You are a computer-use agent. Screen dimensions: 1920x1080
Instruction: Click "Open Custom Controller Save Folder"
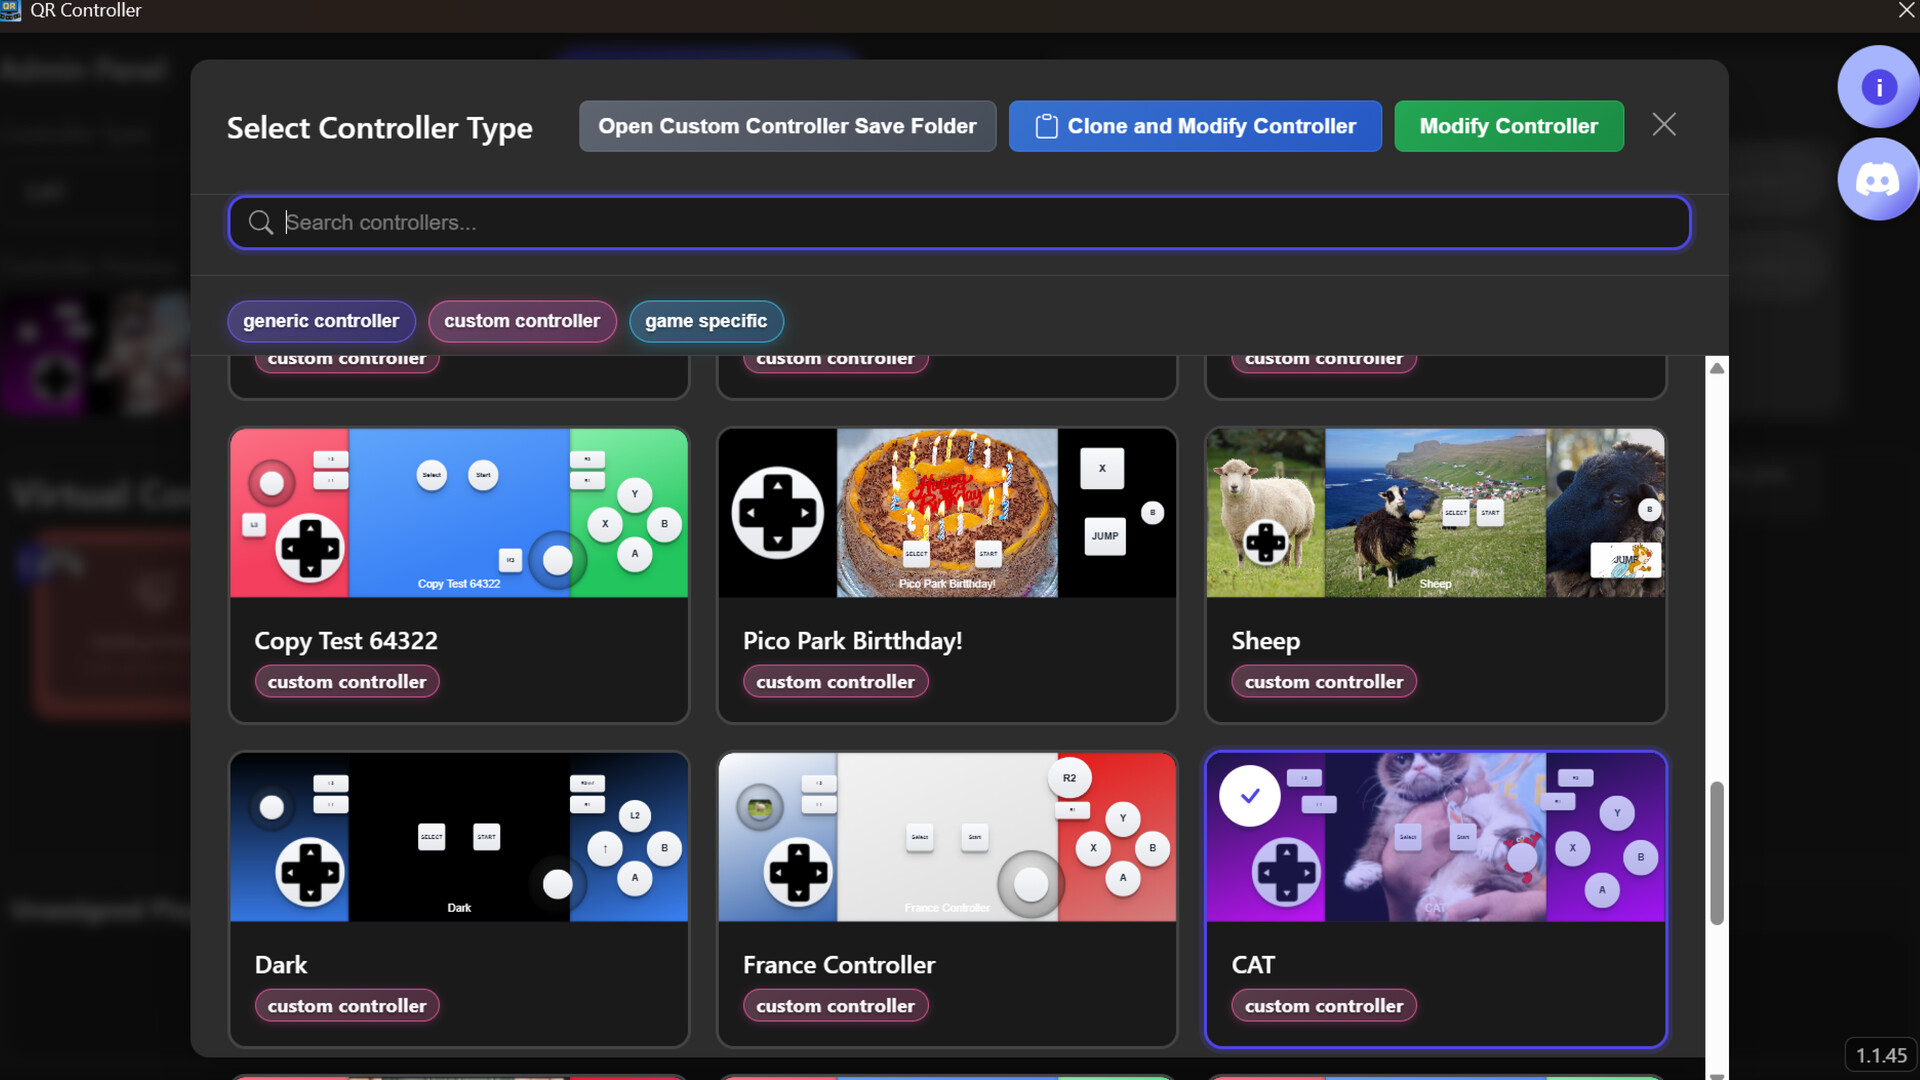pos(787,126)
